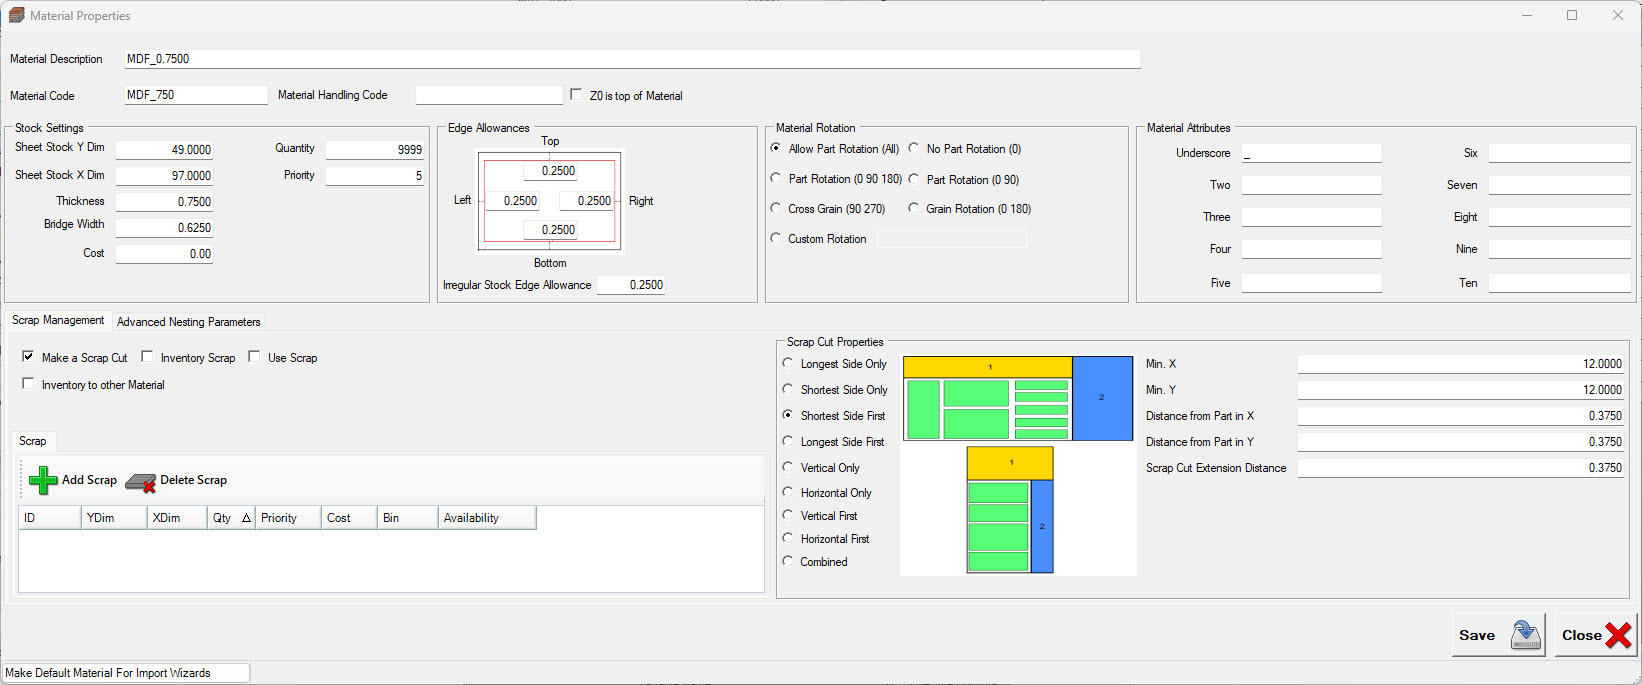Click the Delete Scrap icon

pyautogui.click(x=141, y=482)
